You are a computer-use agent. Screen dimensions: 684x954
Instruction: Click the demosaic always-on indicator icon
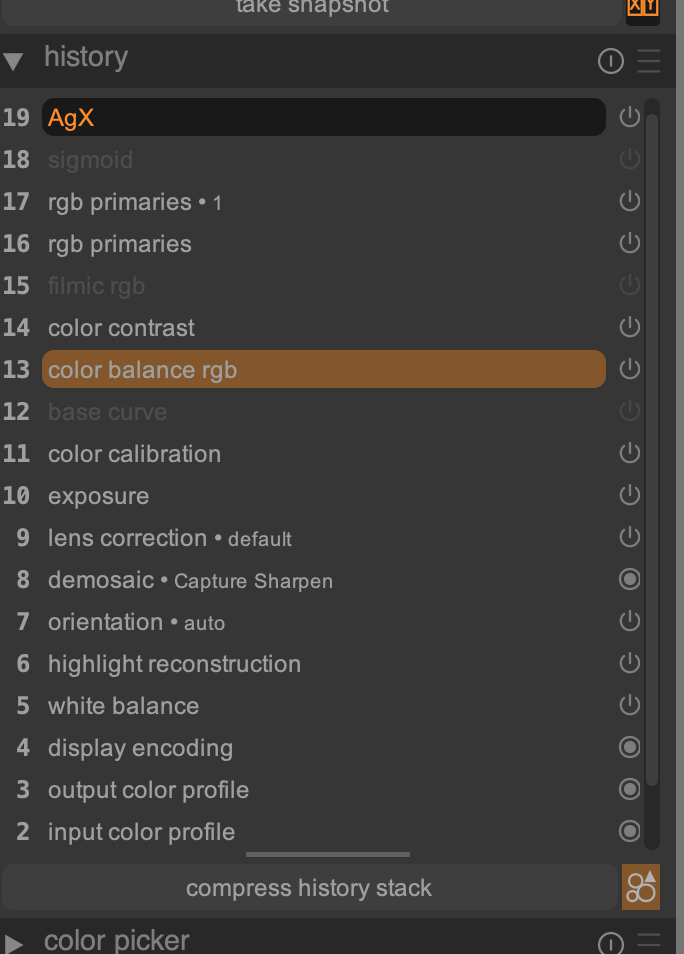click(629, 580)
